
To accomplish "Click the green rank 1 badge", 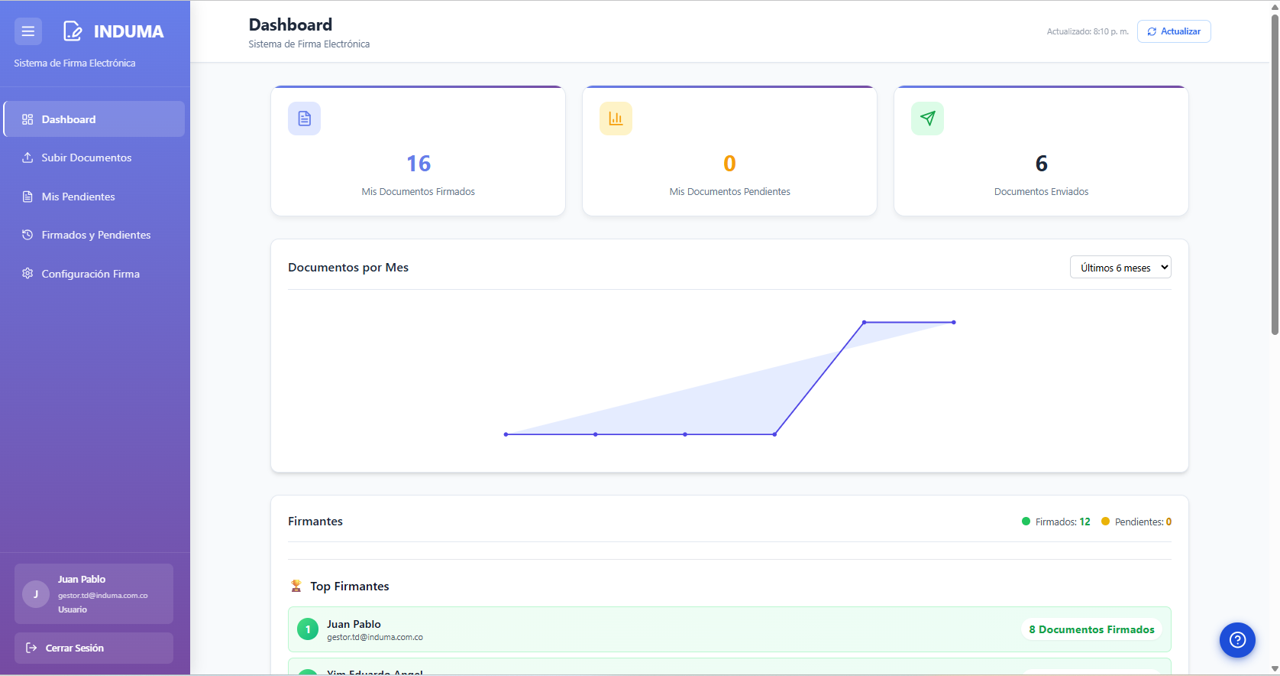I will click(x=308, y=630).
